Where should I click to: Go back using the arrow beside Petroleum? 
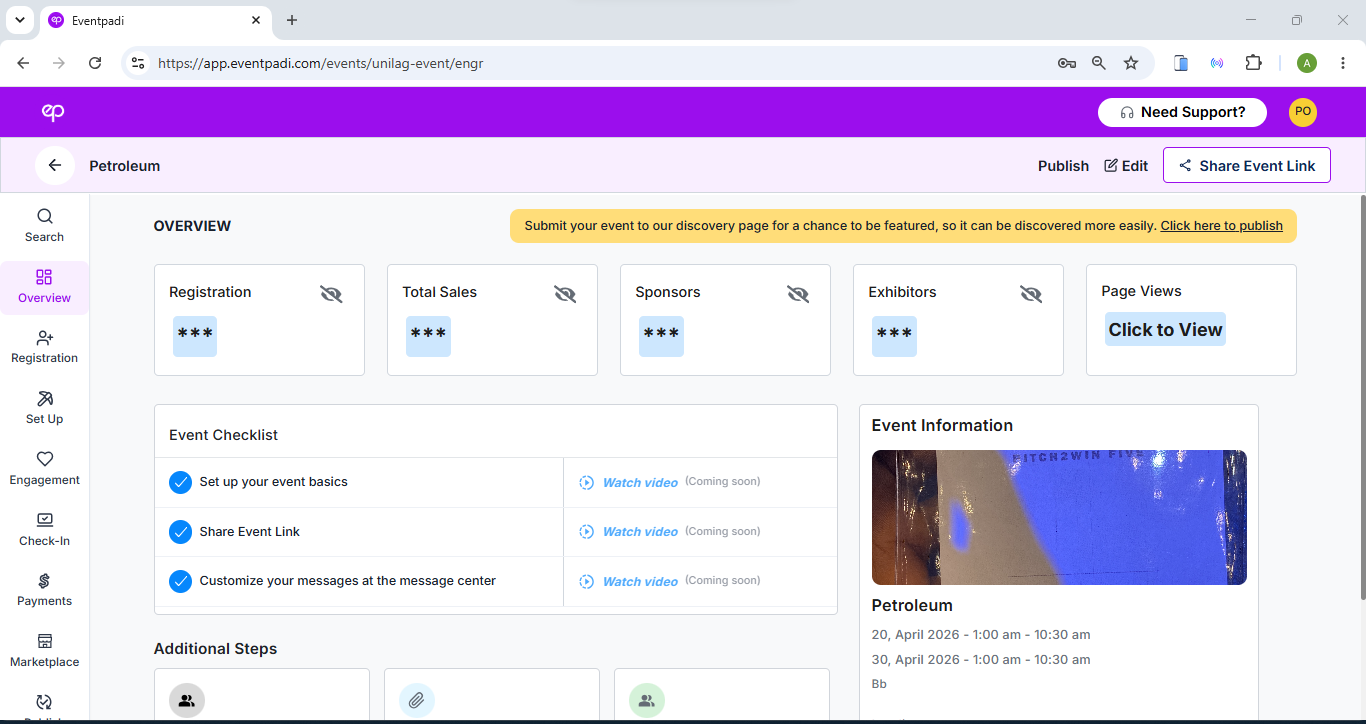tap(55, 166)
